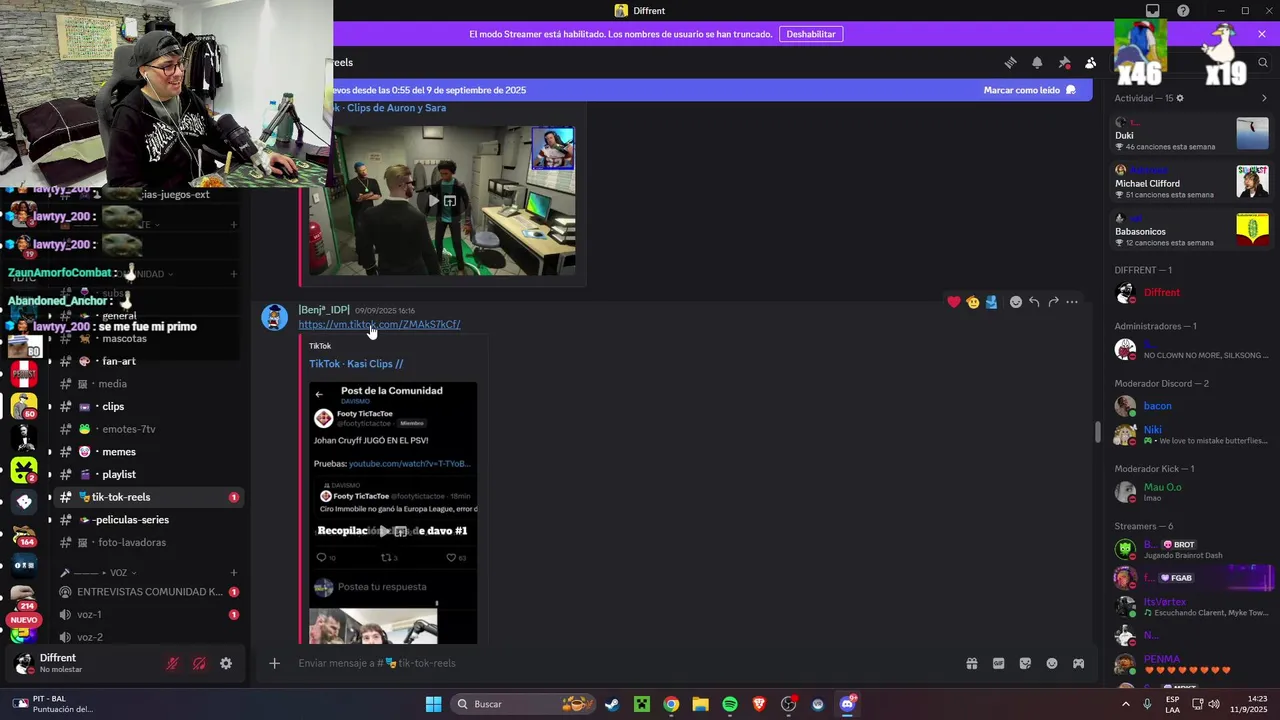This screenshot has height=720, width=1280.
Task: Open the sticker picker
Action: (1025, 663)
